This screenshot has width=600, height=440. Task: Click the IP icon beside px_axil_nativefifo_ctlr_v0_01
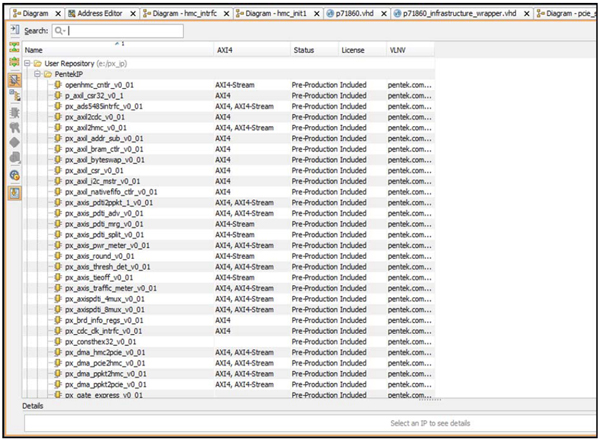point(58,192)
